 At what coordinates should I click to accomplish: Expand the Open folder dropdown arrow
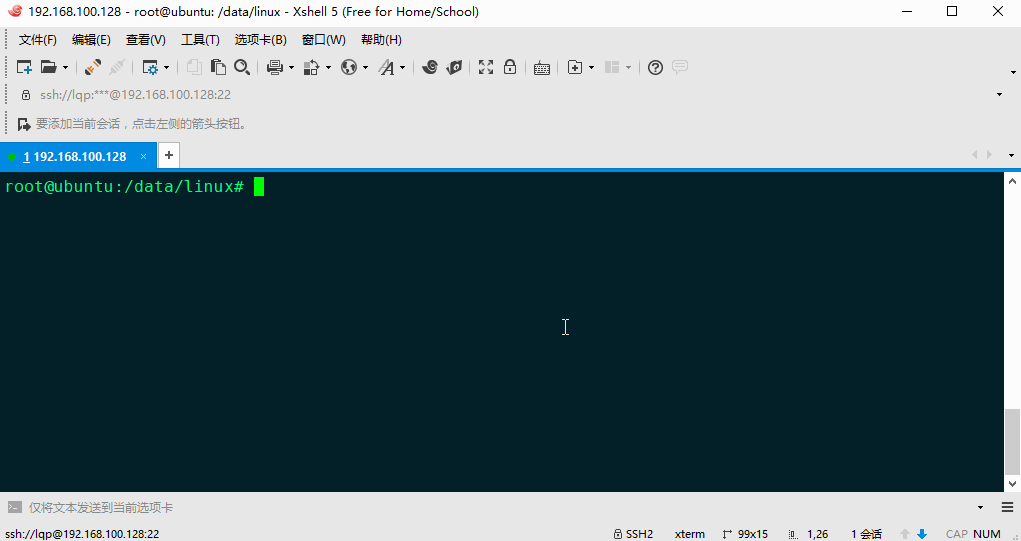tap(65, 67)
